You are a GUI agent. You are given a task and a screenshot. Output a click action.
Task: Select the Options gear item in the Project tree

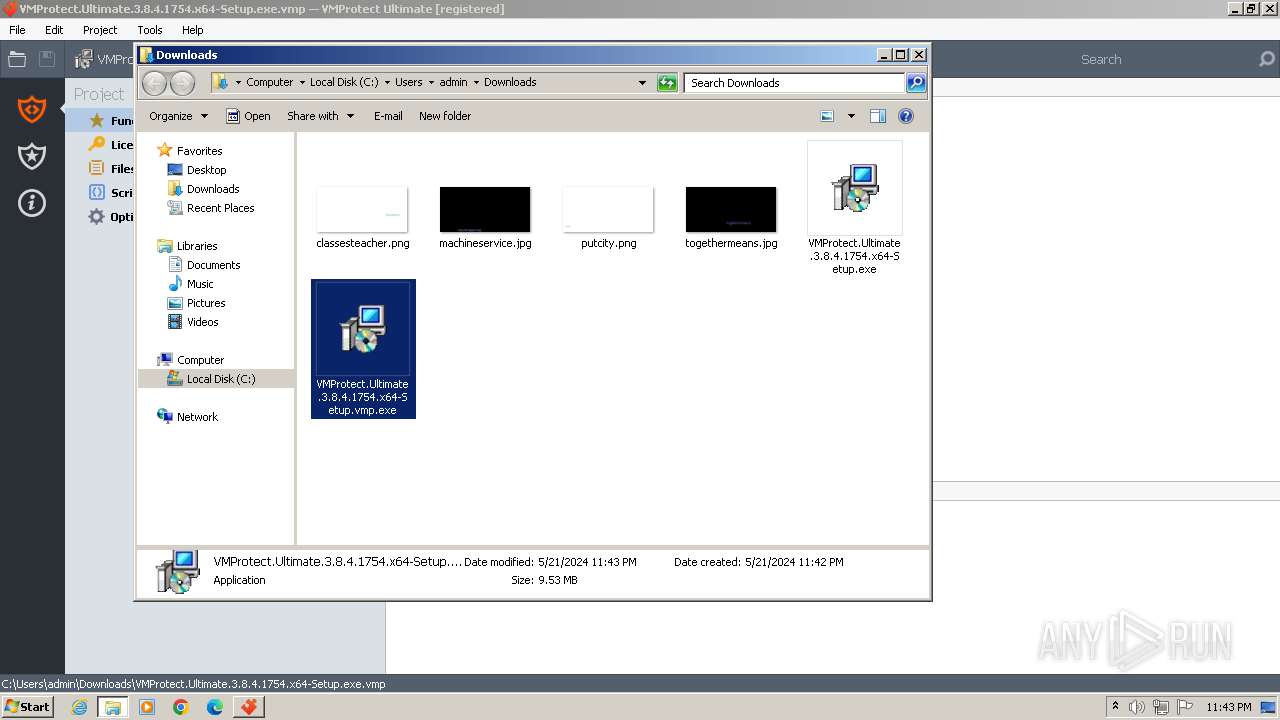pos(110,217)
